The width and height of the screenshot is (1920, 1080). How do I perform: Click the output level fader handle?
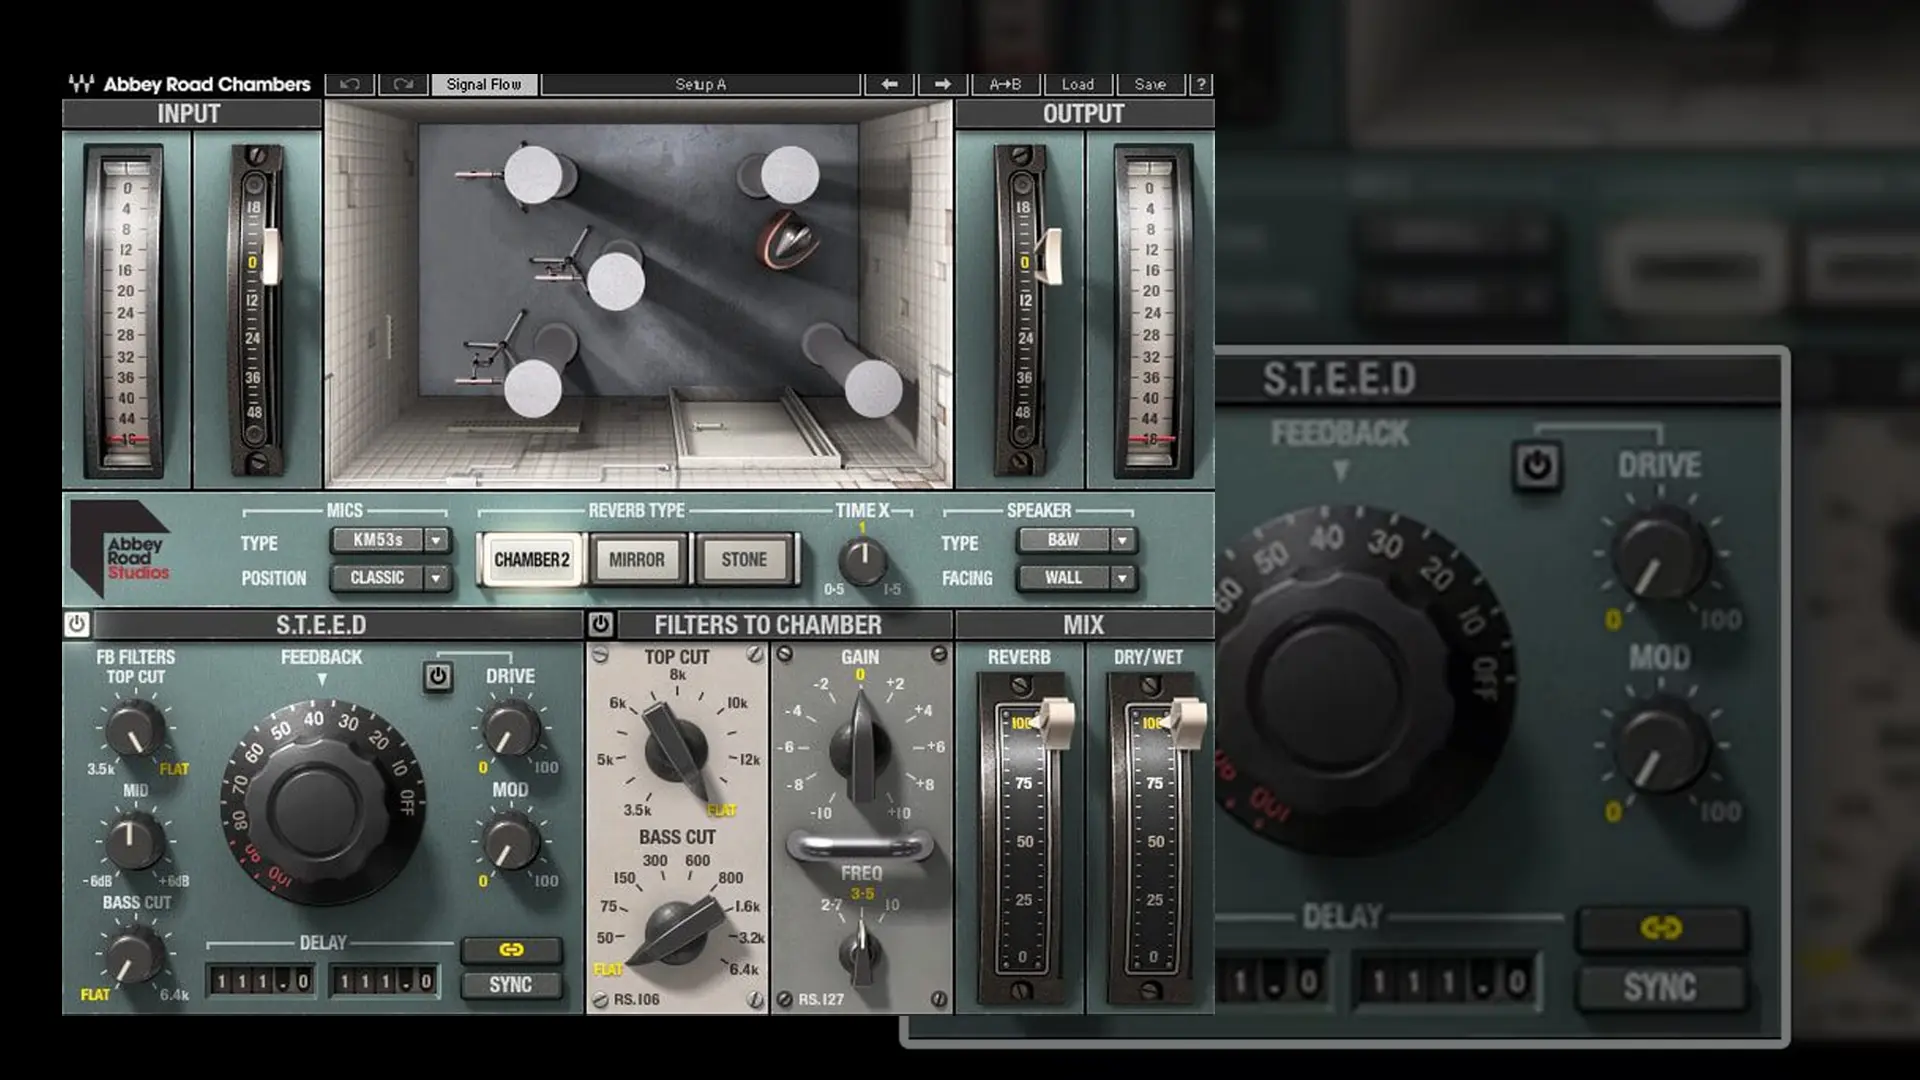[x=1049, y=255]
